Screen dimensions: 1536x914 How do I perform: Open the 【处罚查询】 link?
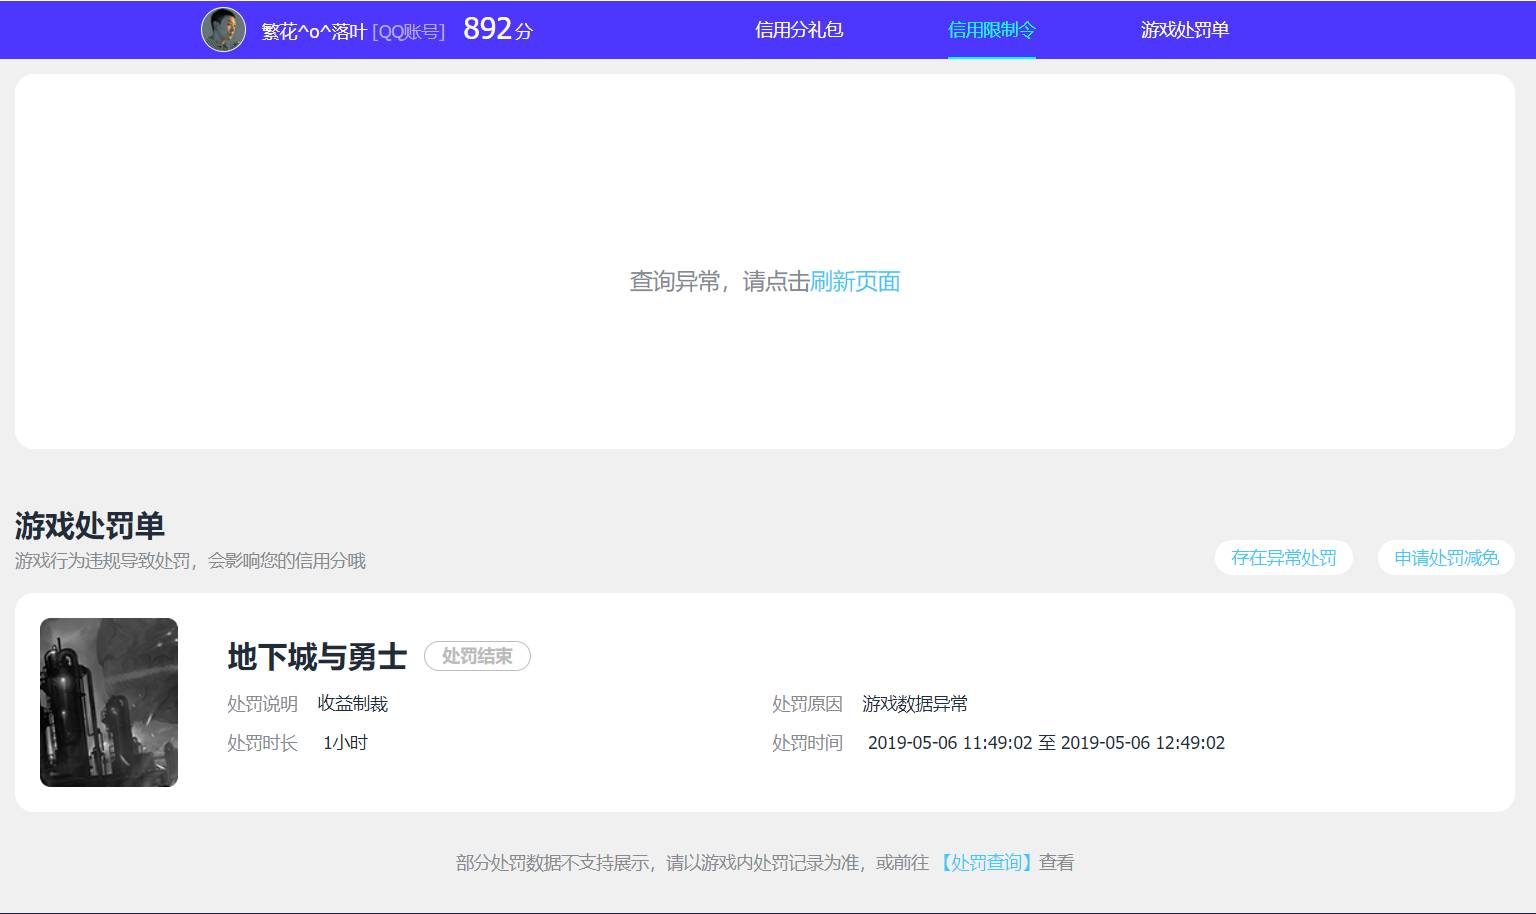click(986, 861)
